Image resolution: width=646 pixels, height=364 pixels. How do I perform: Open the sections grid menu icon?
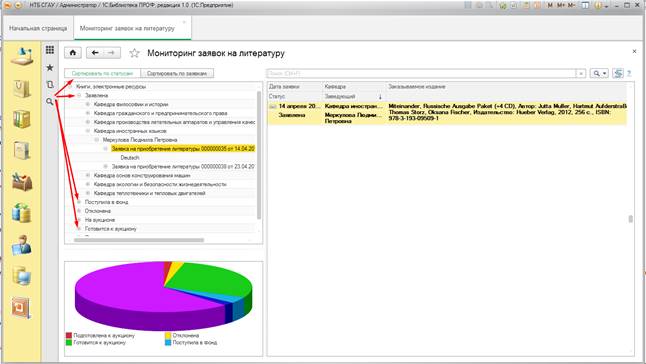click(x=50, y=50)
